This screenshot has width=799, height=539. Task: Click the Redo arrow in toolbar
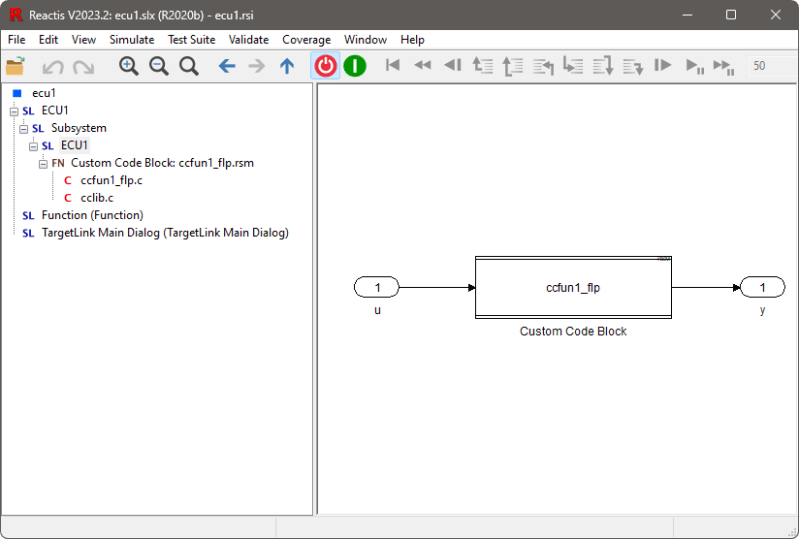(84, 66)
